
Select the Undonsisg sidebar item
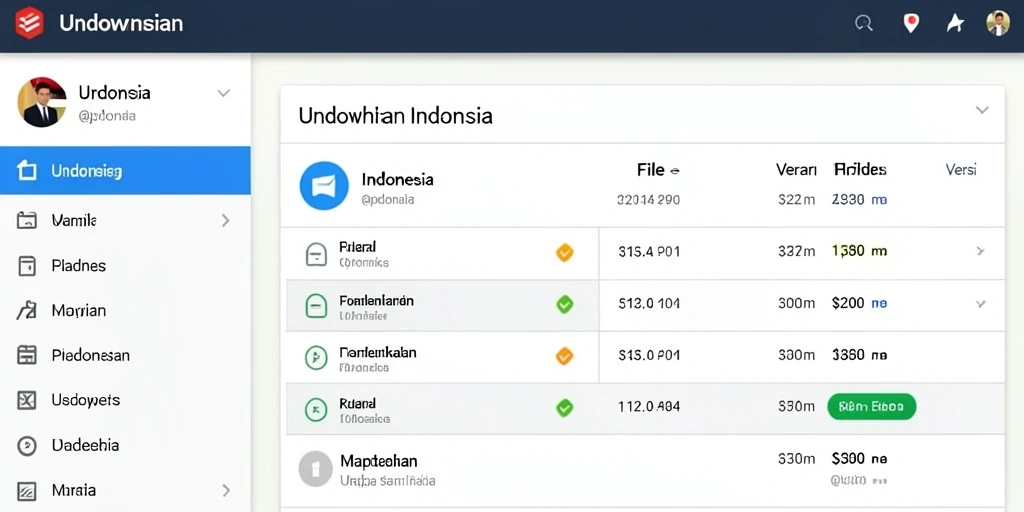click(x=125, y=170)
